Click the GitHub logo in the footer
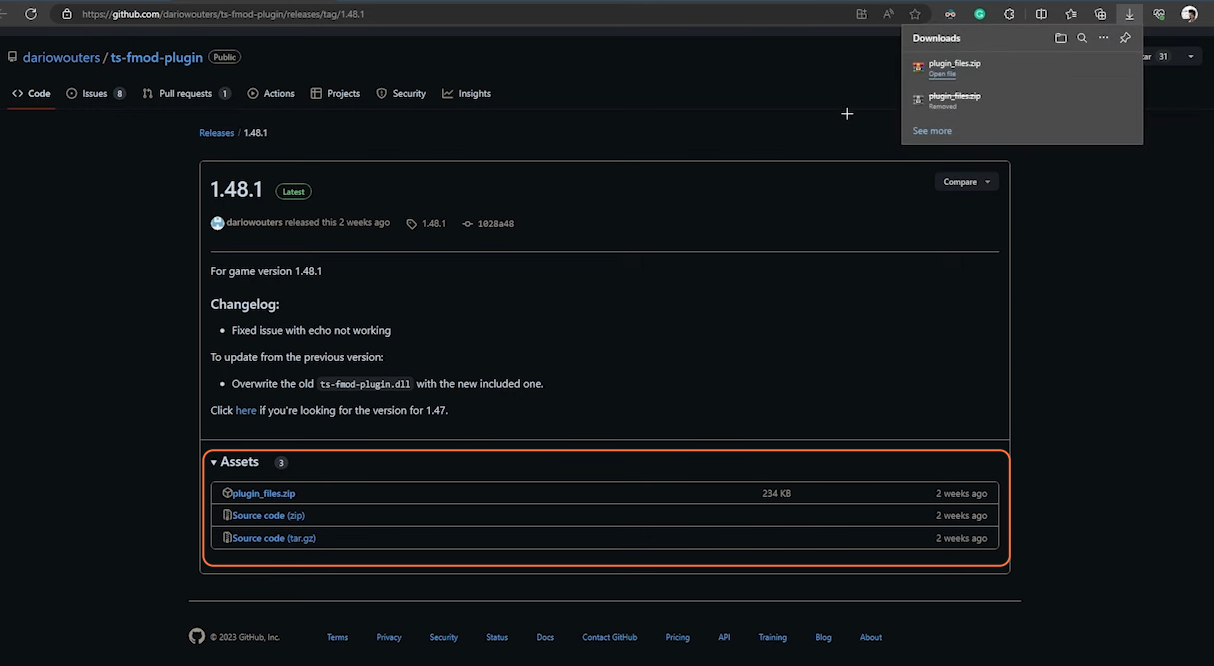The height and width of the screenshot is (666, 1214). pos(197,636)
